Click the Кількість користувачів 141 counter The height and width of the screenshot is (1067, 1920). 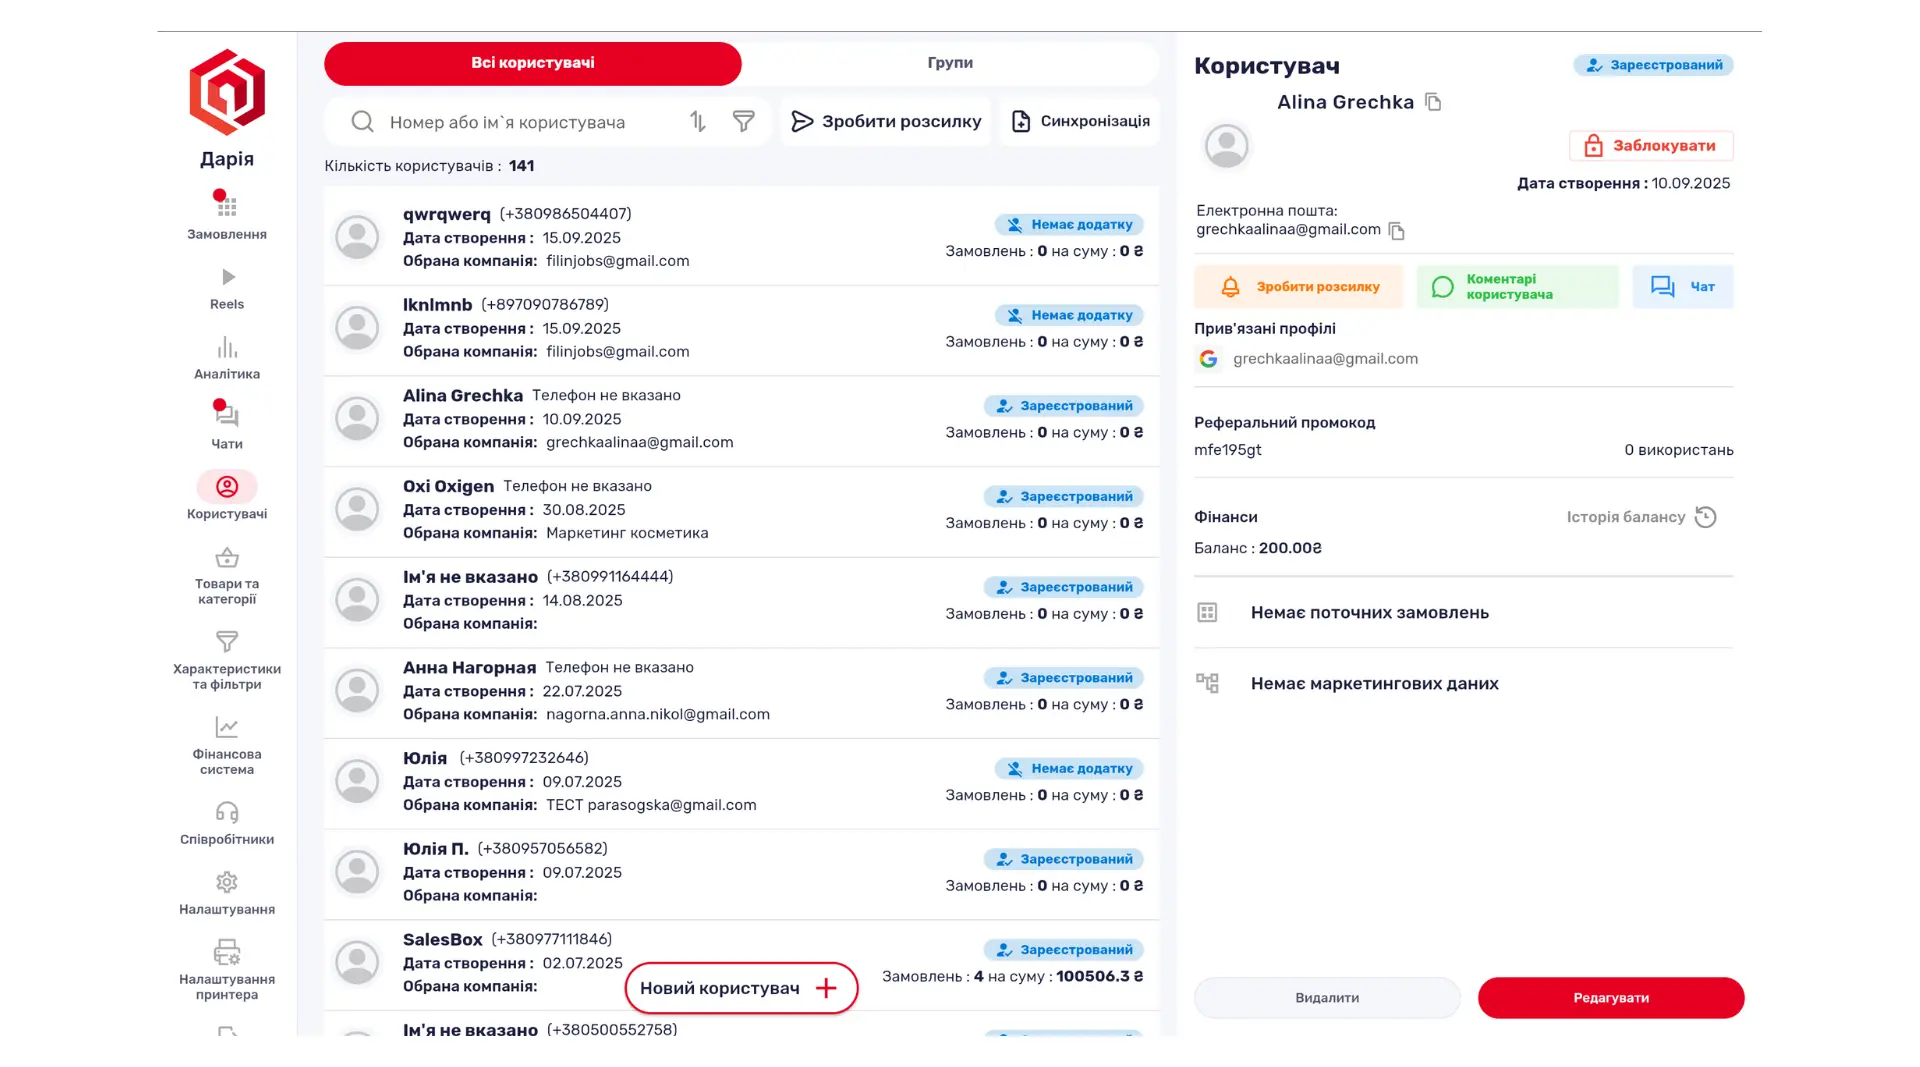429,166
